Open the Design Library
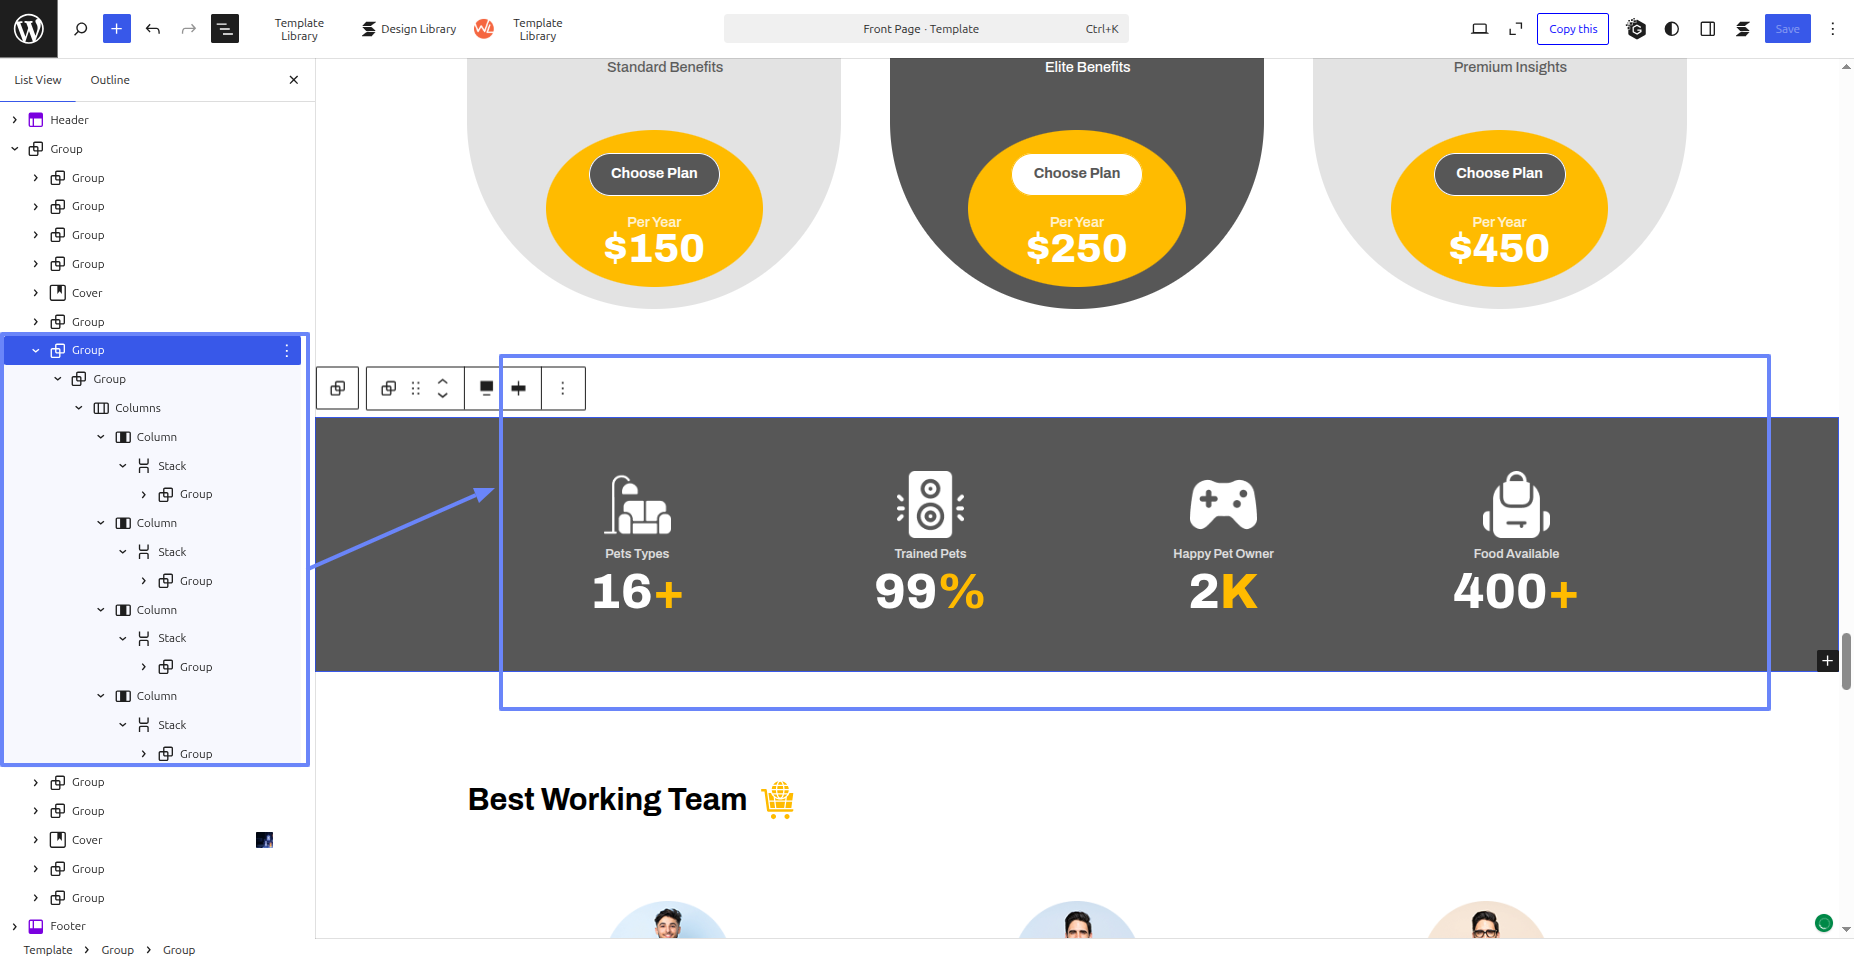 pos(409,29)
